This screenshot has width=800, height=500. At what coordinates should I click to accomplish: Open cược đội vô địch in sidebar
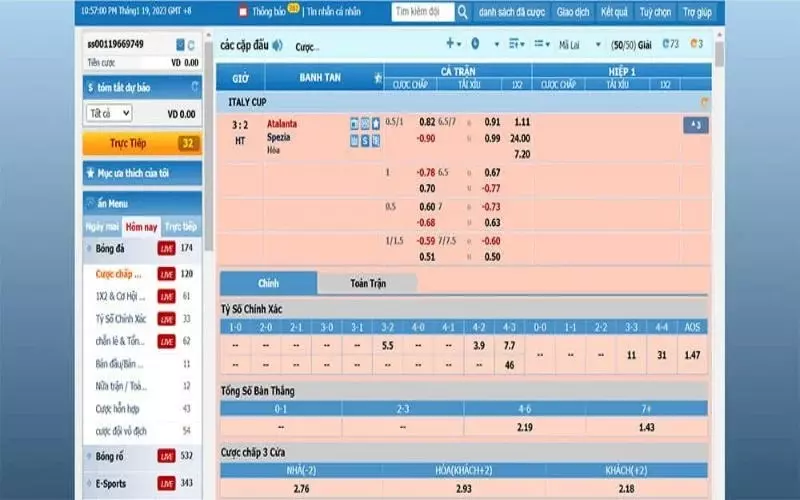click(x=121, y=431)
